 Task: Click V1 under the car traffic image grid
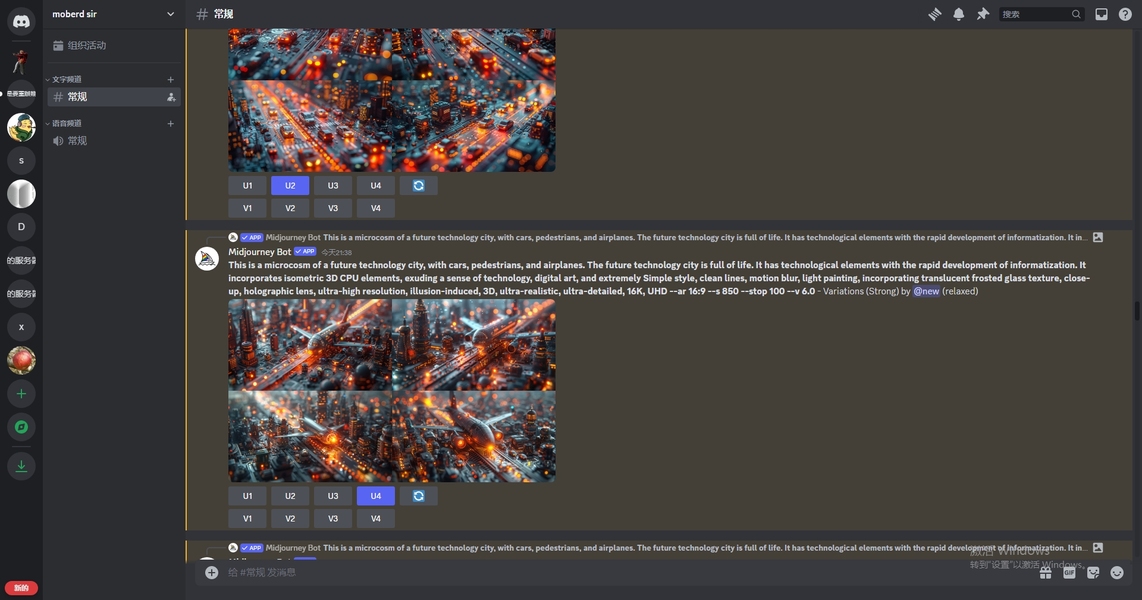click(x=248, y=208)
